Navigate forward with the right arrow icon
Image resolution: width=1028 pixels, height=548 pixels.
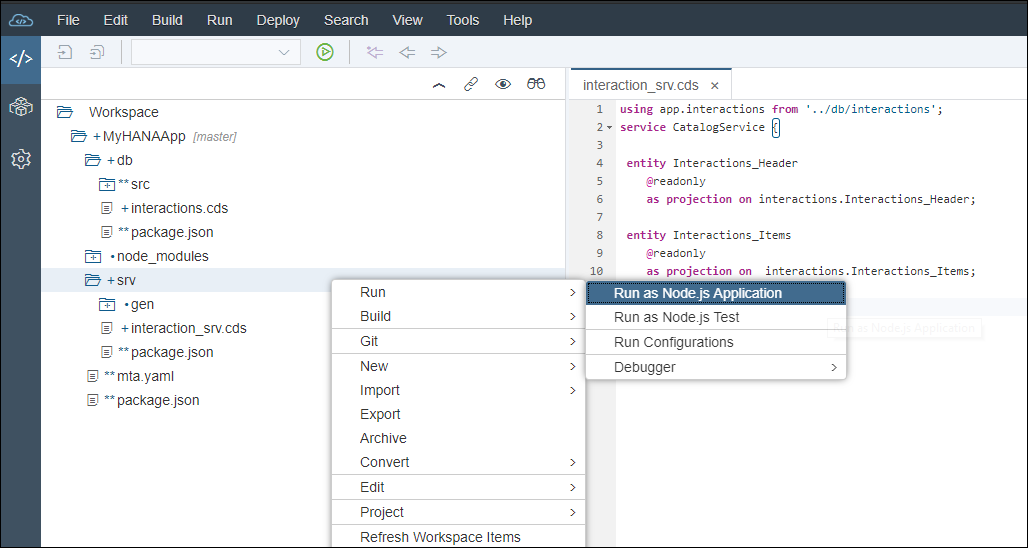tap(439, 52)
